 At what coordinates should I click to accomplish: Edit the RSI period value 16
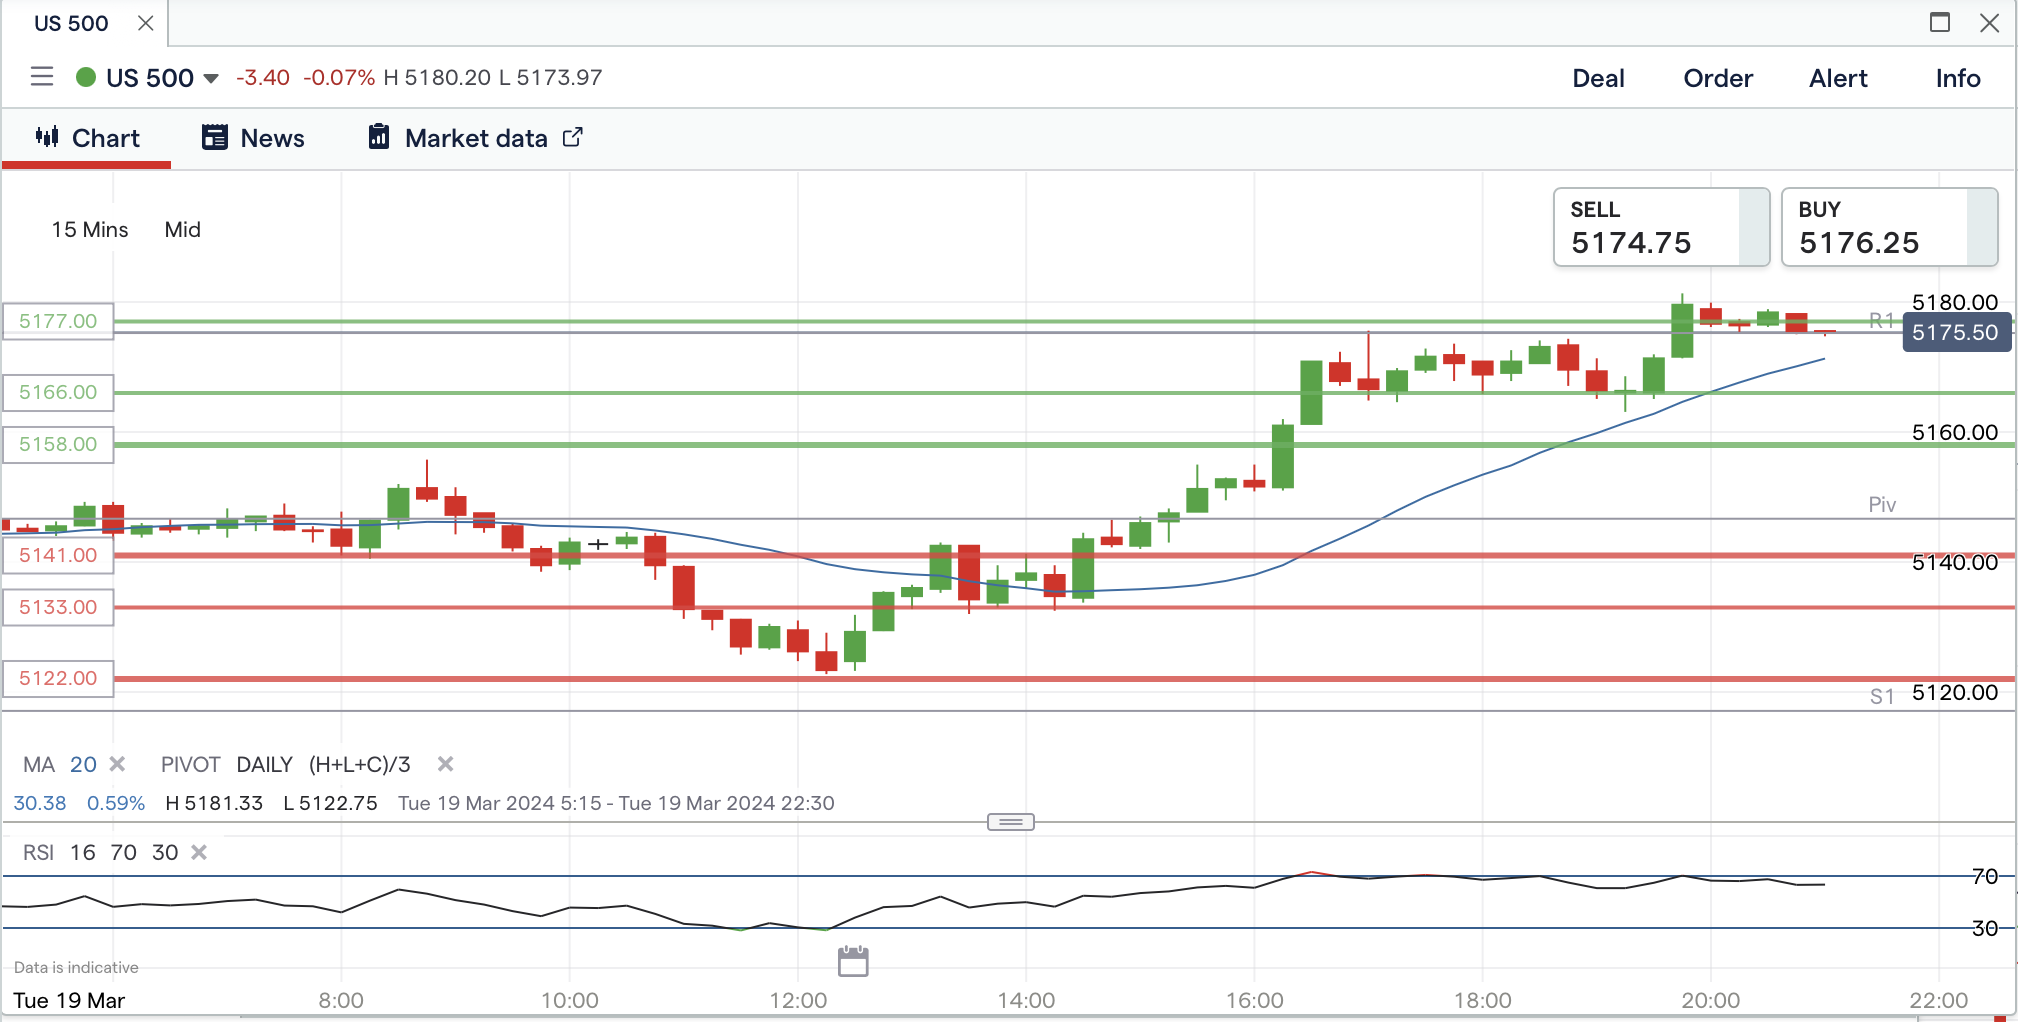83,853
